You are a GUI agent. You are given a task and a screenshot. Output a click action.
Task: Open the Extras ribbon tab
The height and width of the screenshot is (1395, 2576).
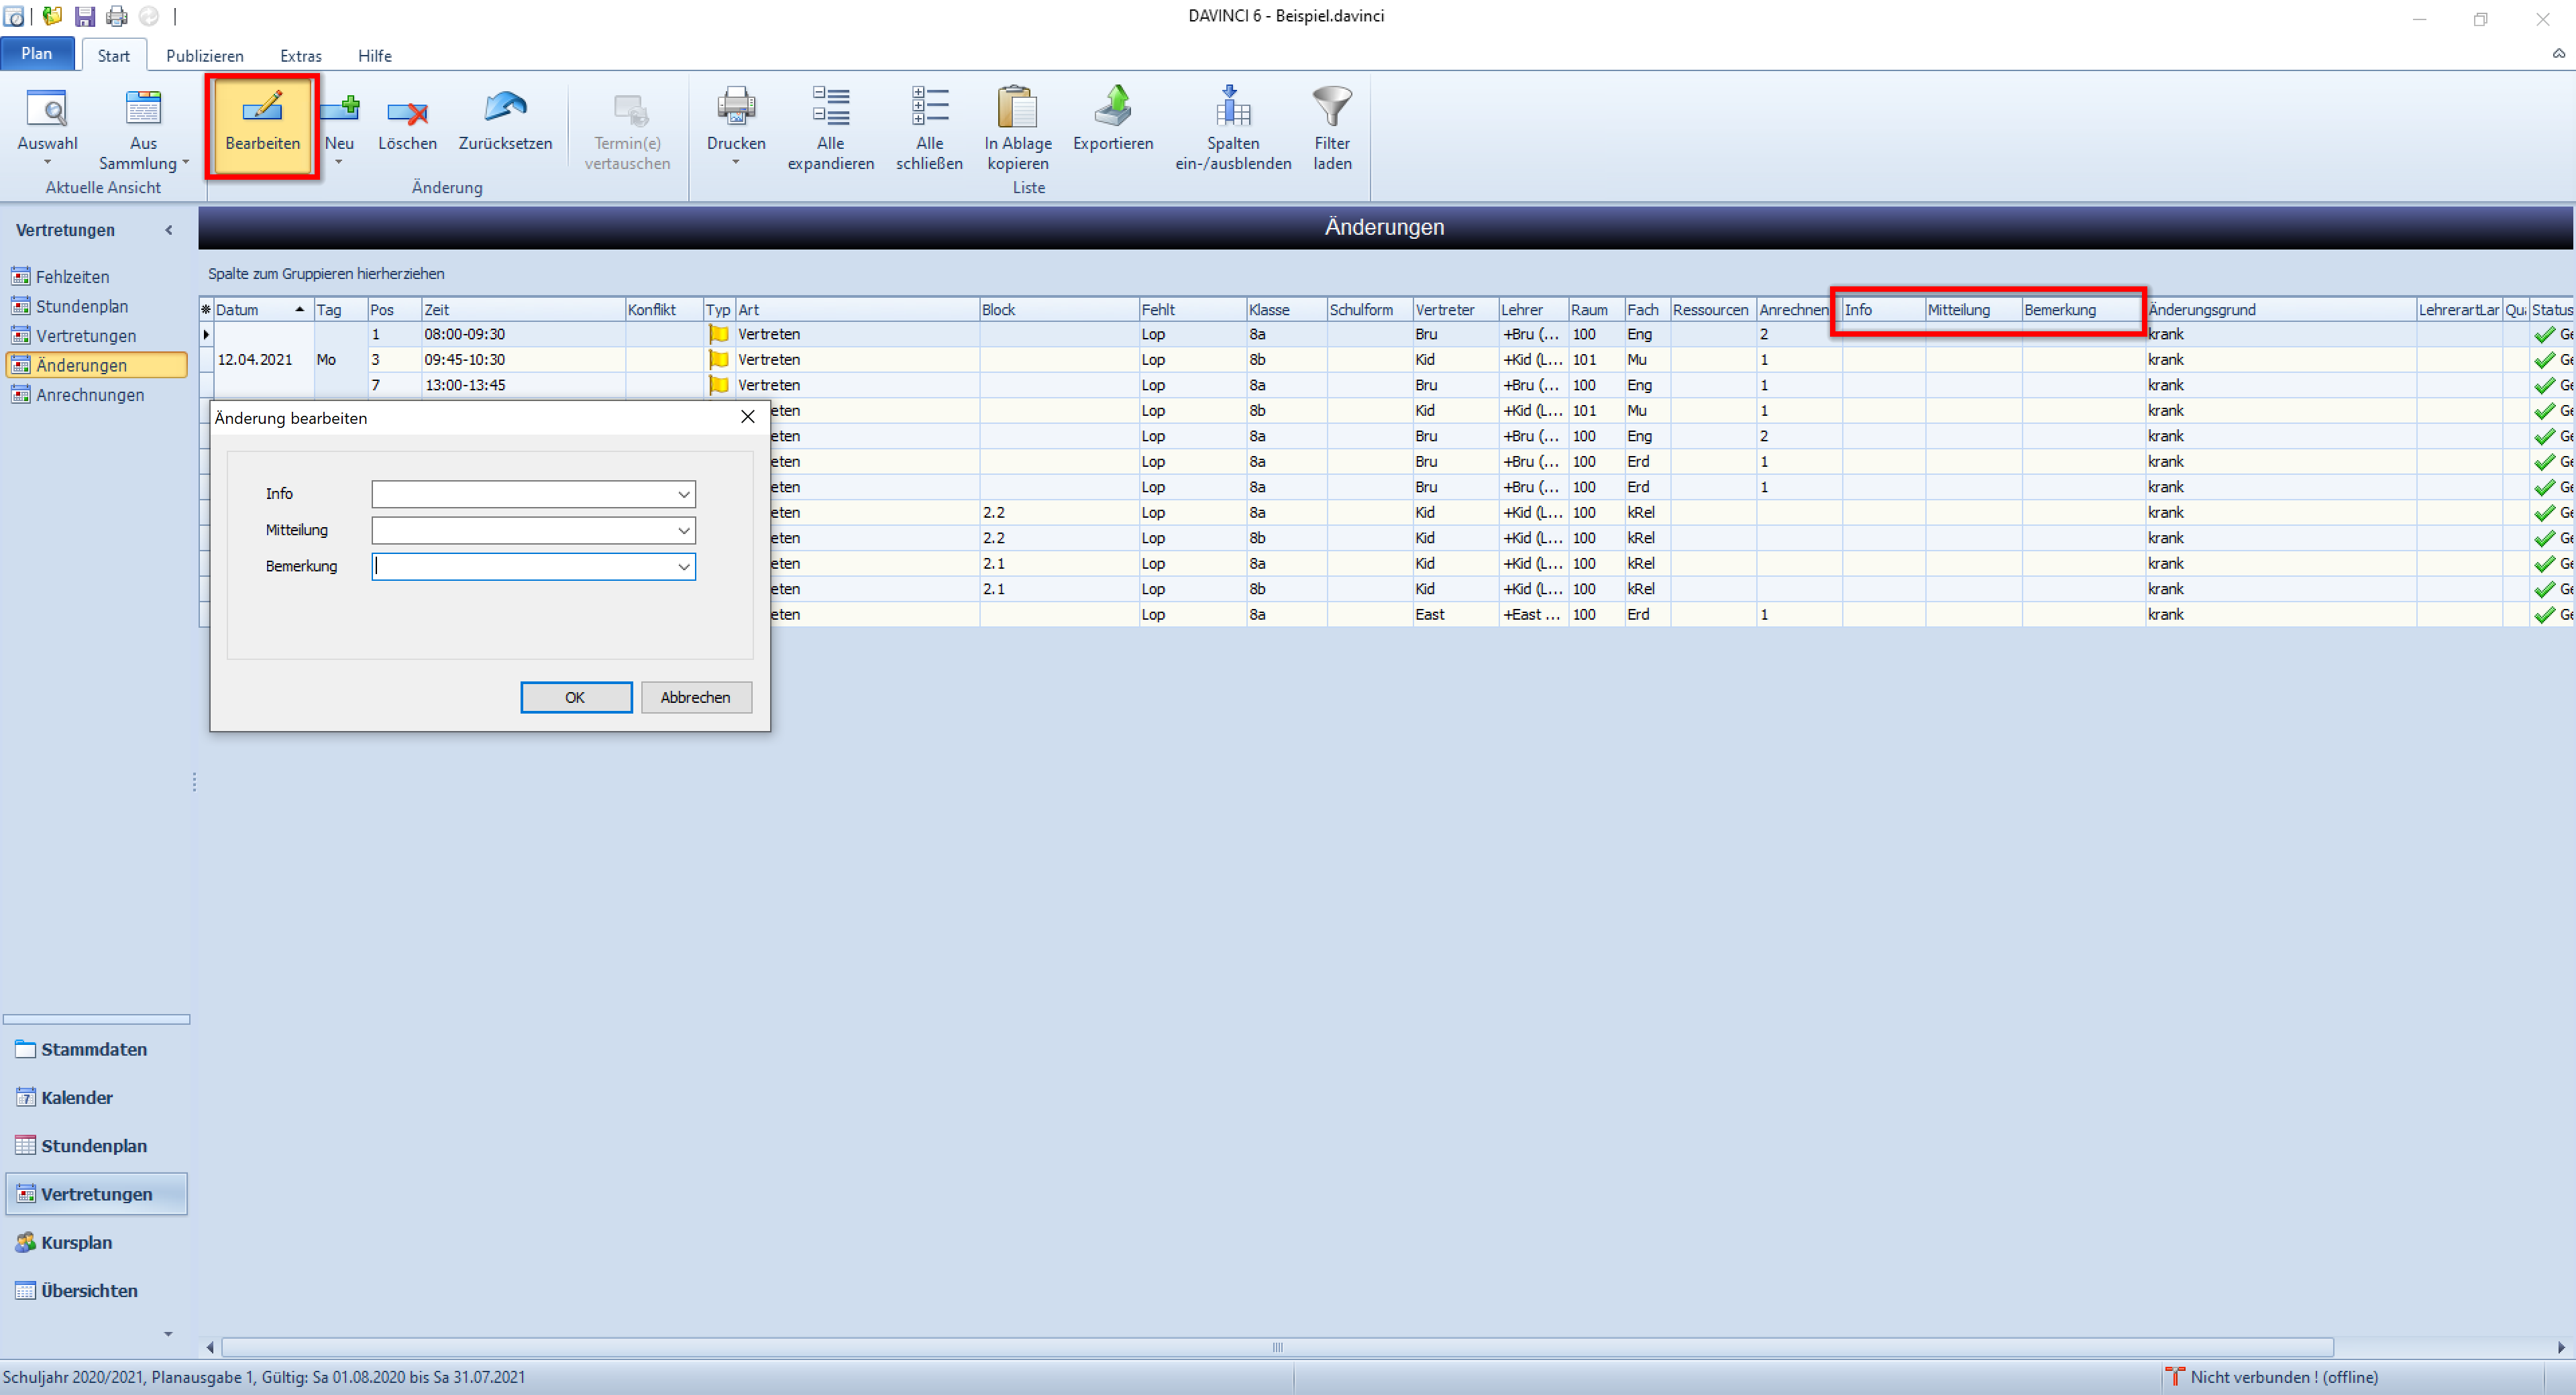click(x=301, y=56)
